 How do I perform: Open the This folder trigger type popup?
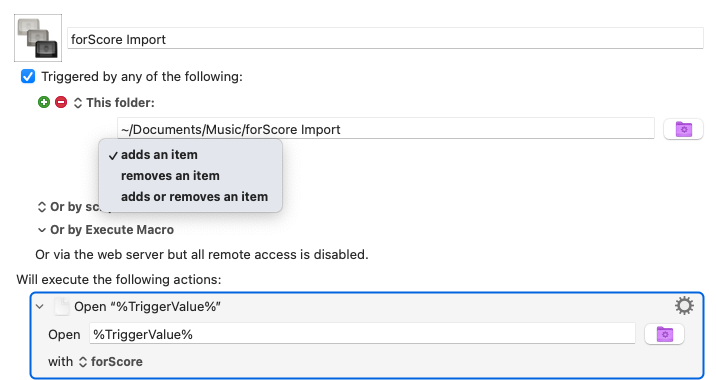click(114, 103)
